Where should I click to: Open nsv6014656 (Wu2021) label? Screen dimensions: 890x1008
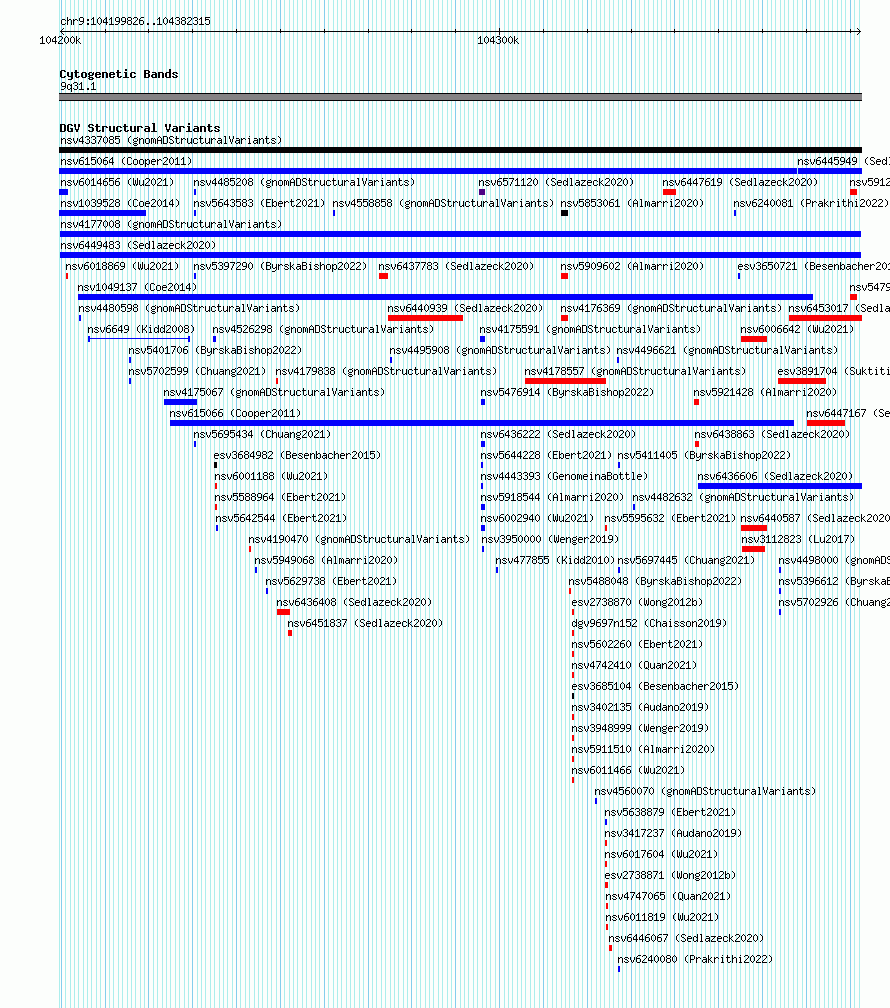(117, 183)
